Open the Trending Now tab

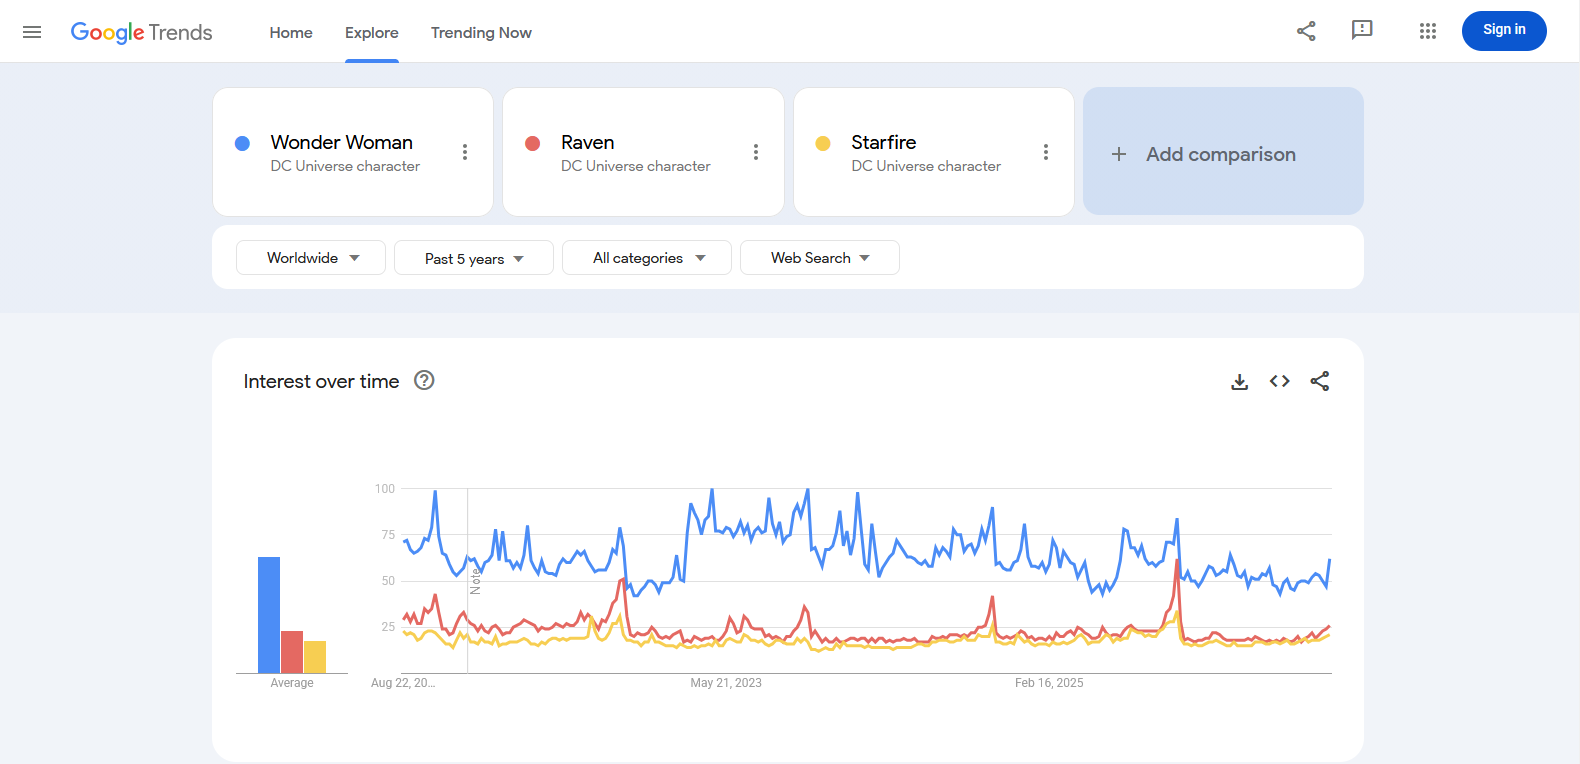(481, 32)
